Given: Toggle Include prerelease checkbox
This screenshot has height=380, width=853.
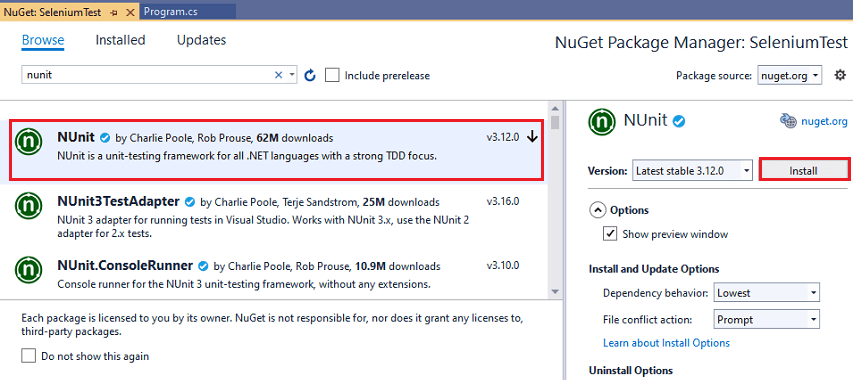Looking at the screenshot, I should (x=332, y=75).
